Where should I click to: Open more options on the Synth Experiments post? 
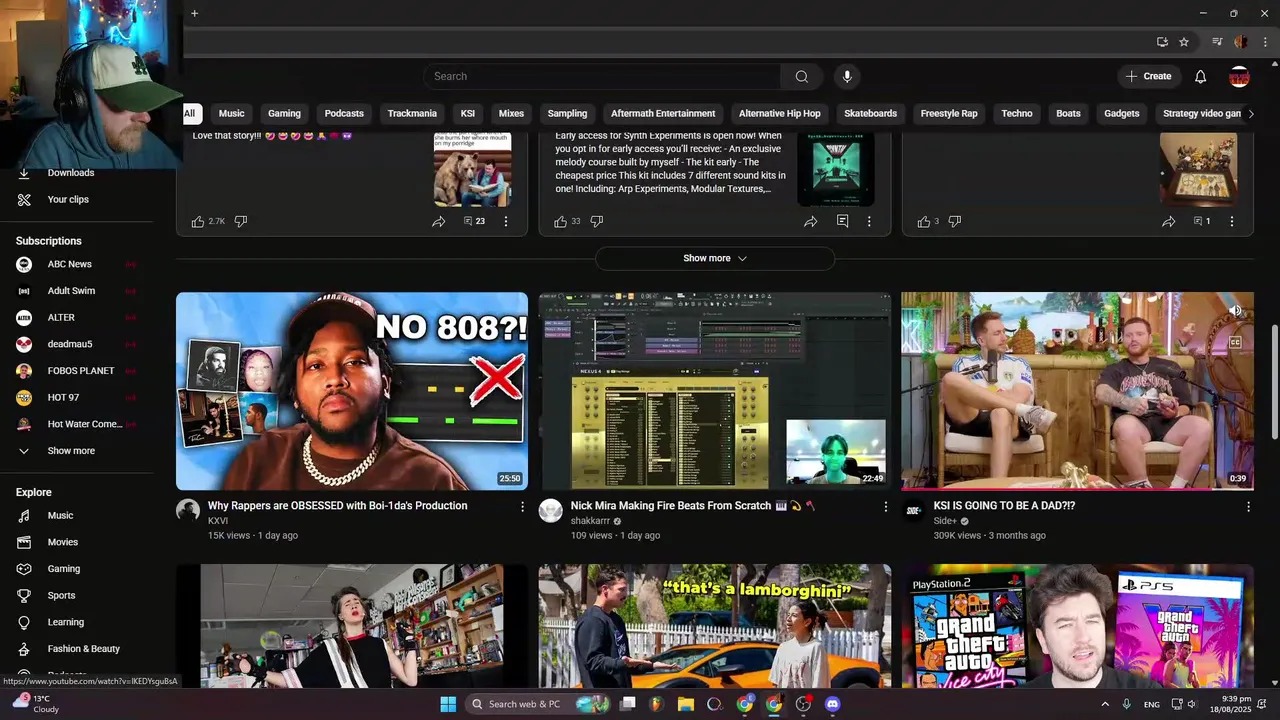coord(869,221)
